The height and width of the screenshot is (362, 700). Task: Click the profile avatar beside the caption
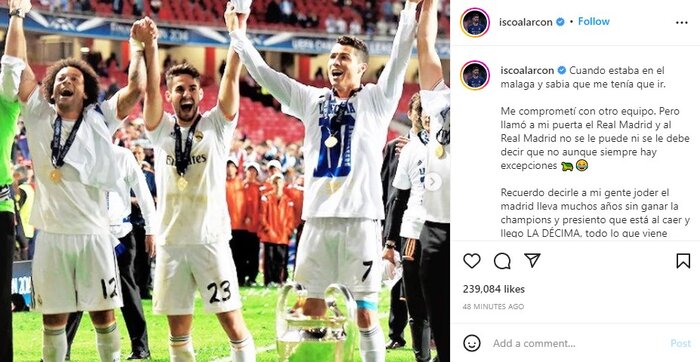tap(475, 75)
